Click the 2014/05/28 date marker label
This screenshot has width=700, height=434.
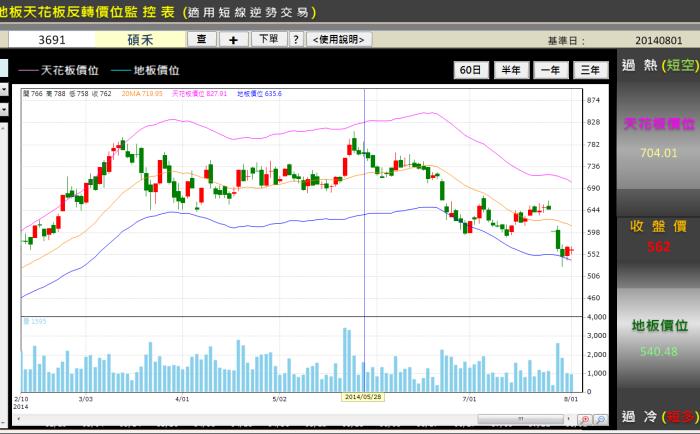click(363, 397)
